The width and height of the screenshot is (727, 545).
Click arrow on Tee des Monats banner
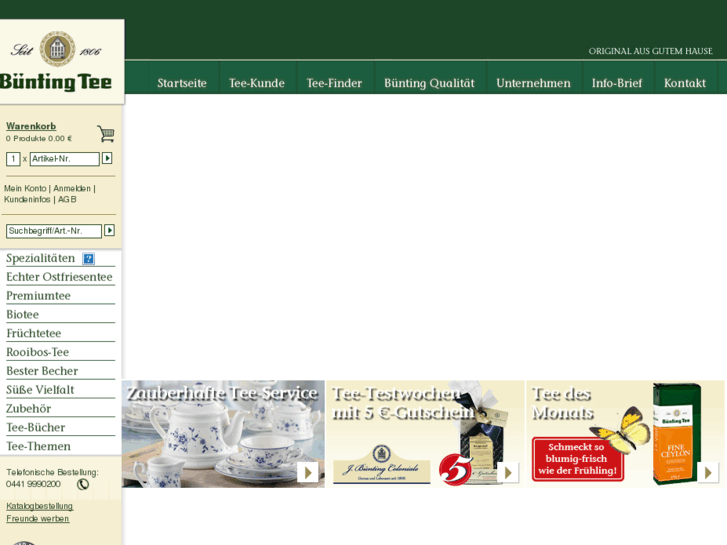[708, 473]
